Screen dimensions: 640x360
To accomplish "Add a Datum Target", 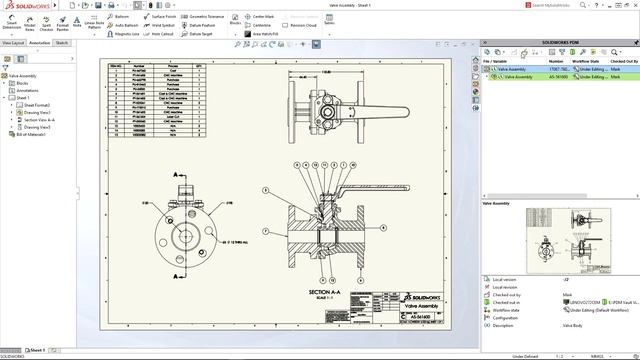I will pyautogui.click(x=197, y=34).
